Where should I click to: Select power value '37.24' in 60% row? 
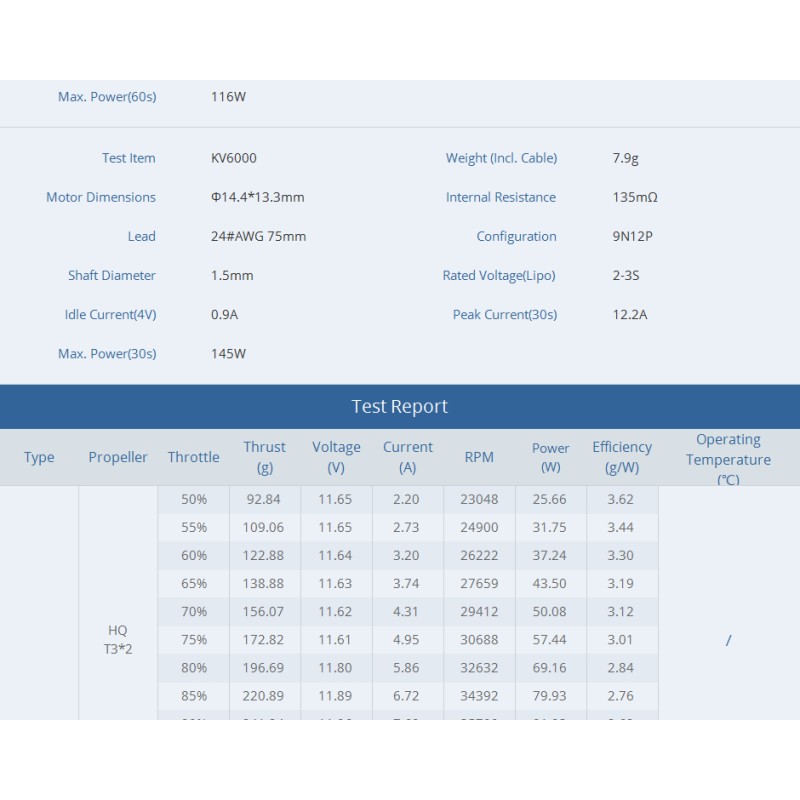click(x=549, y=556)
